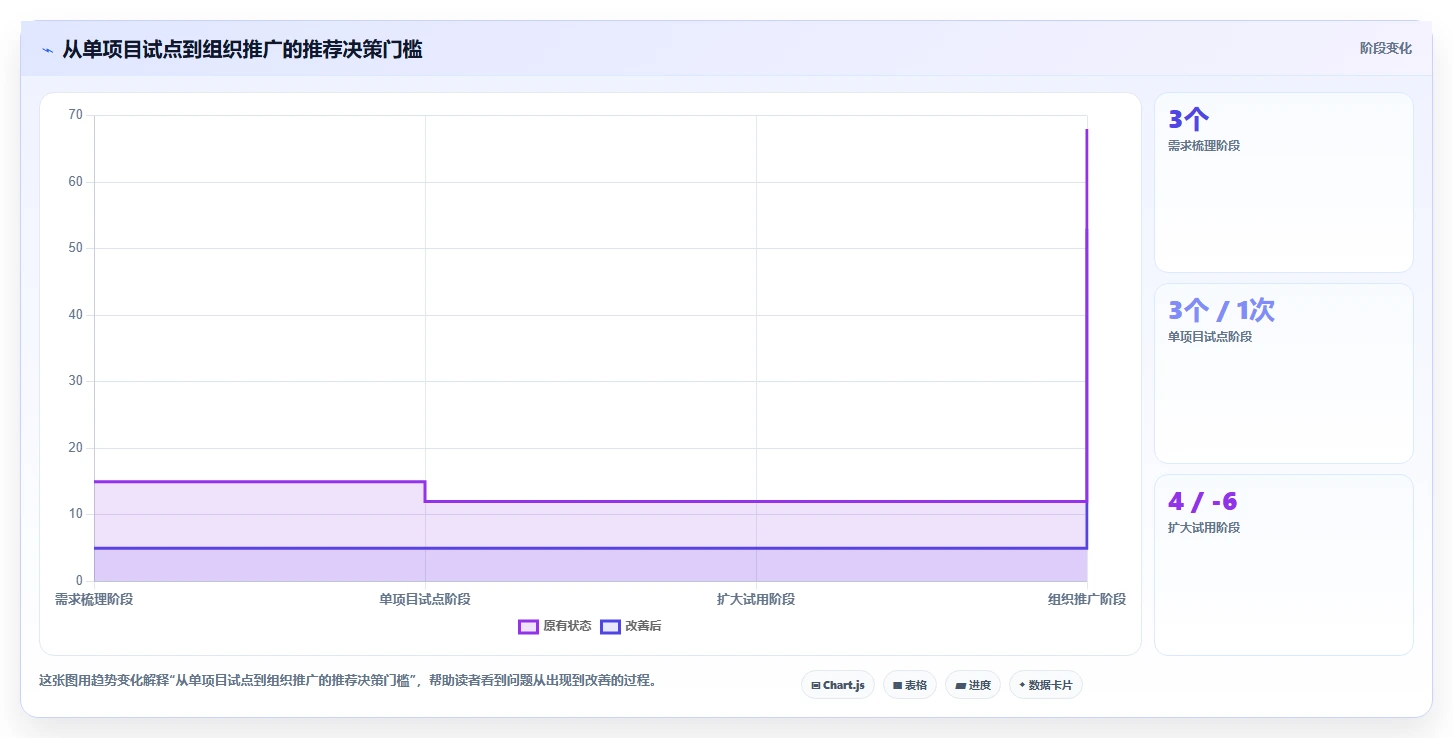The height and width of the screenshot is (738, 1453).
Task: Open the 扩大试用阶段 data card
Action: coord(1284,564)
